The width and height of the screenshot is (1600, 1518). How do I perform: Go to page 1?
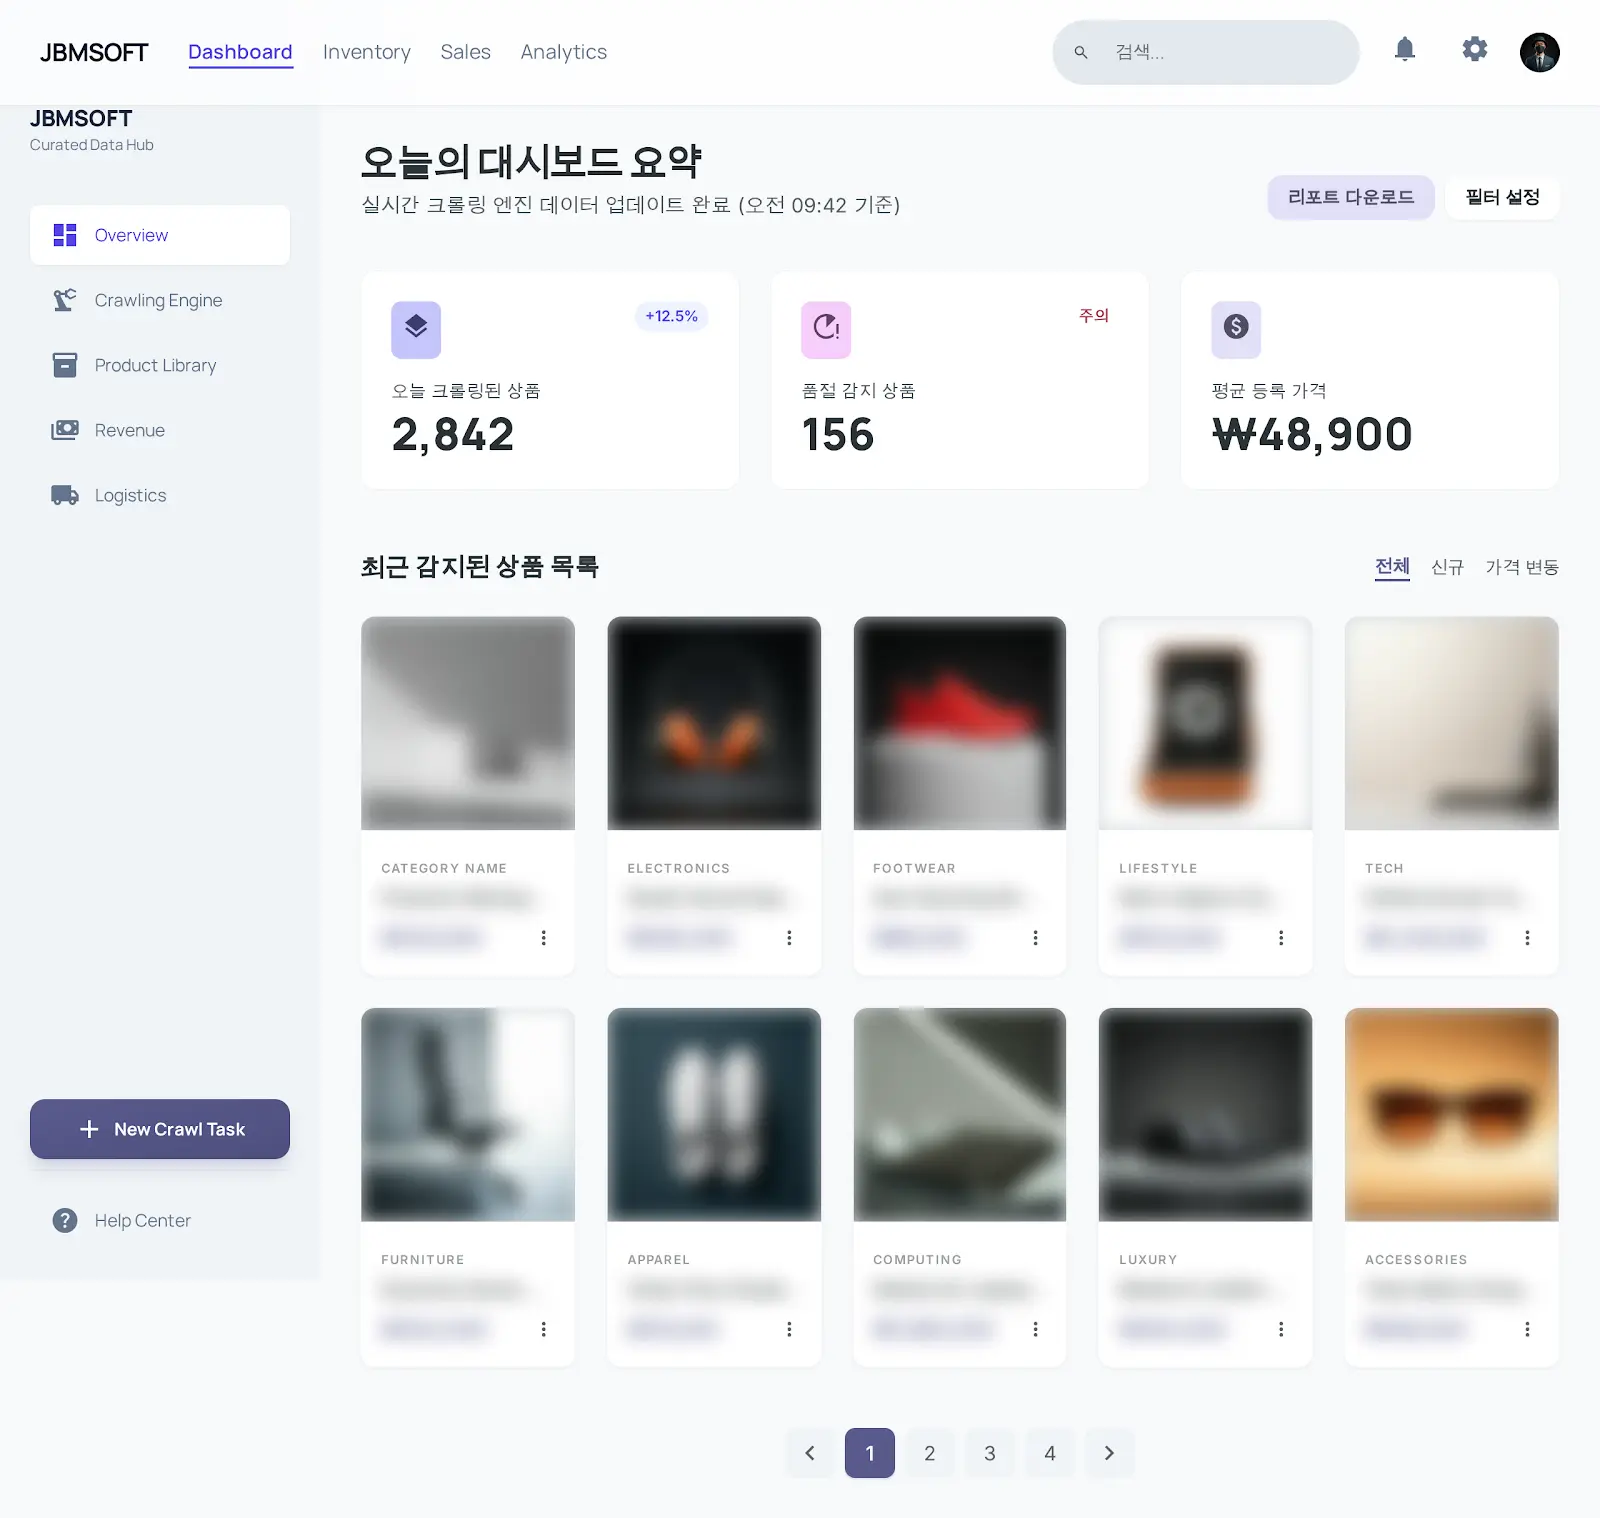[870, 1453]
